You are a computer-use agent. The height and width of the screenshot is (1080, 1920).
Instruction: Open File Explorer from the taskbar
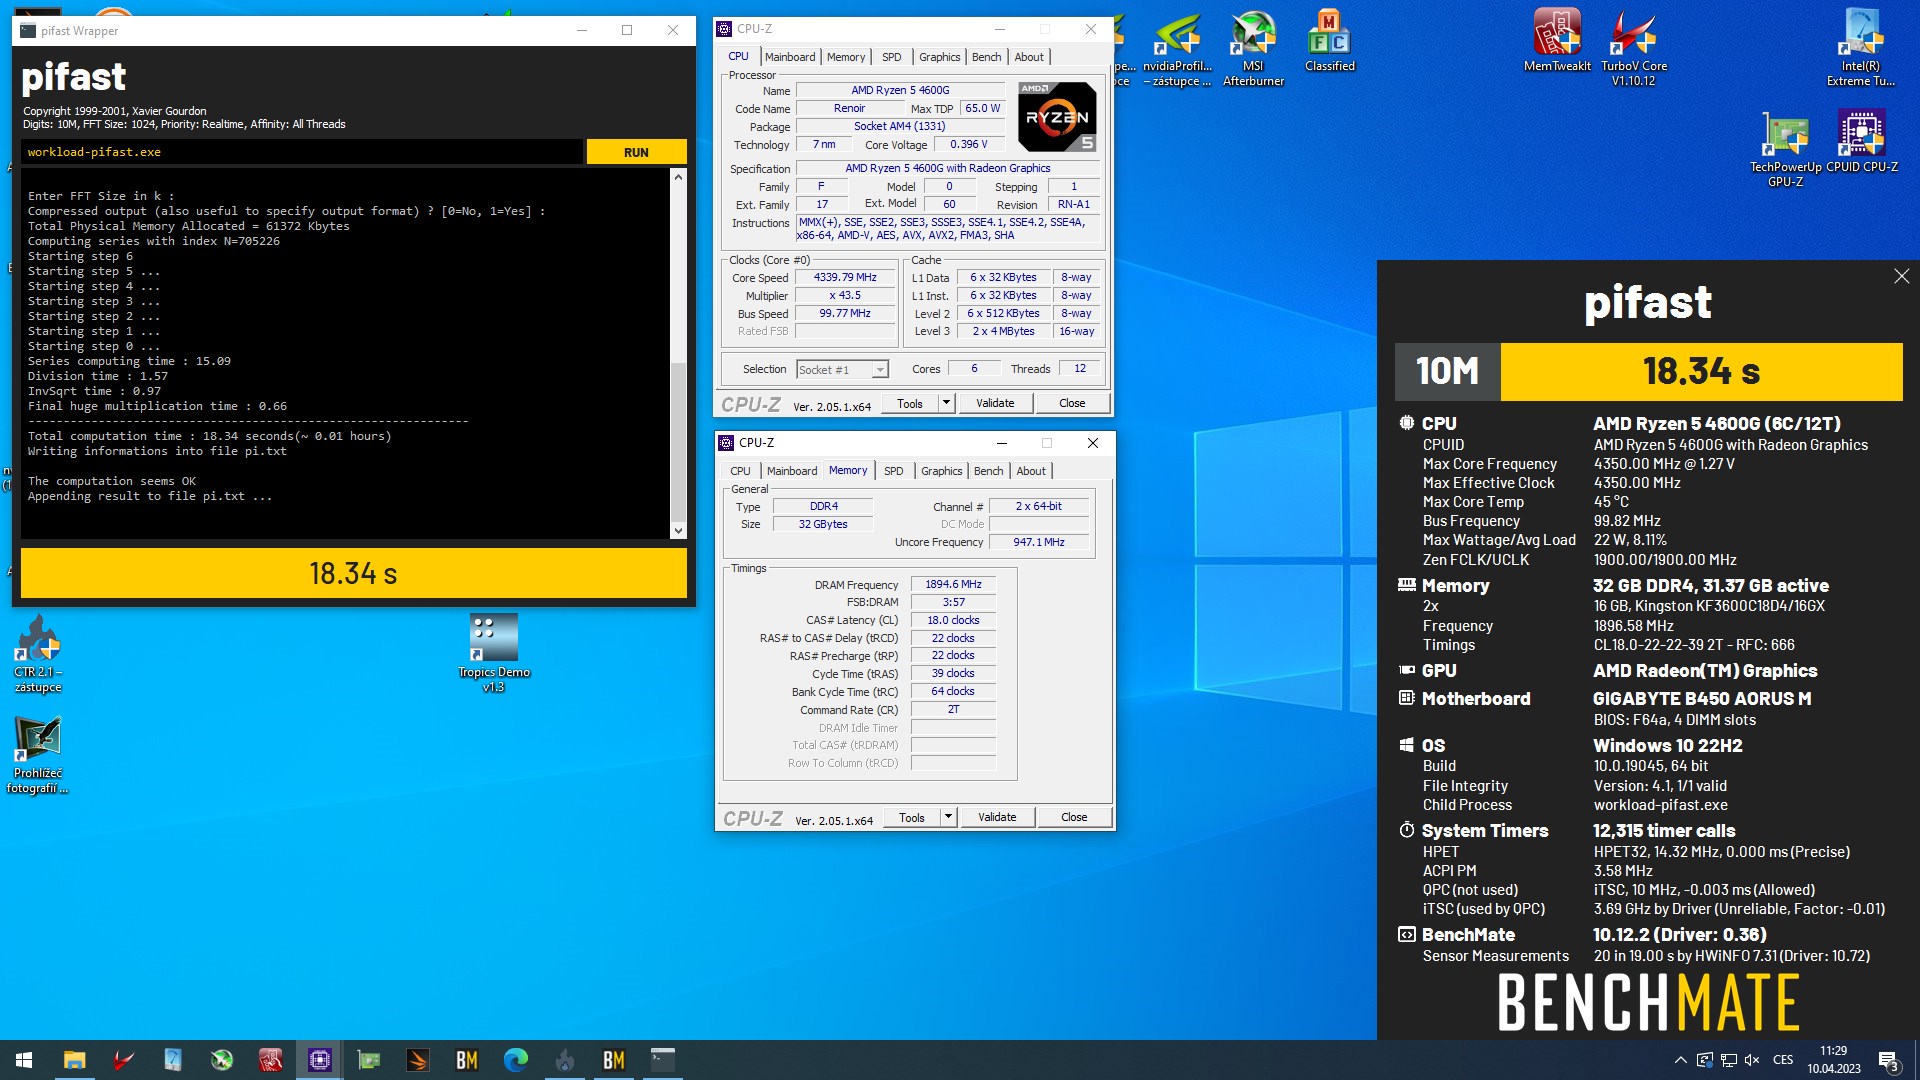point(74,1060)
